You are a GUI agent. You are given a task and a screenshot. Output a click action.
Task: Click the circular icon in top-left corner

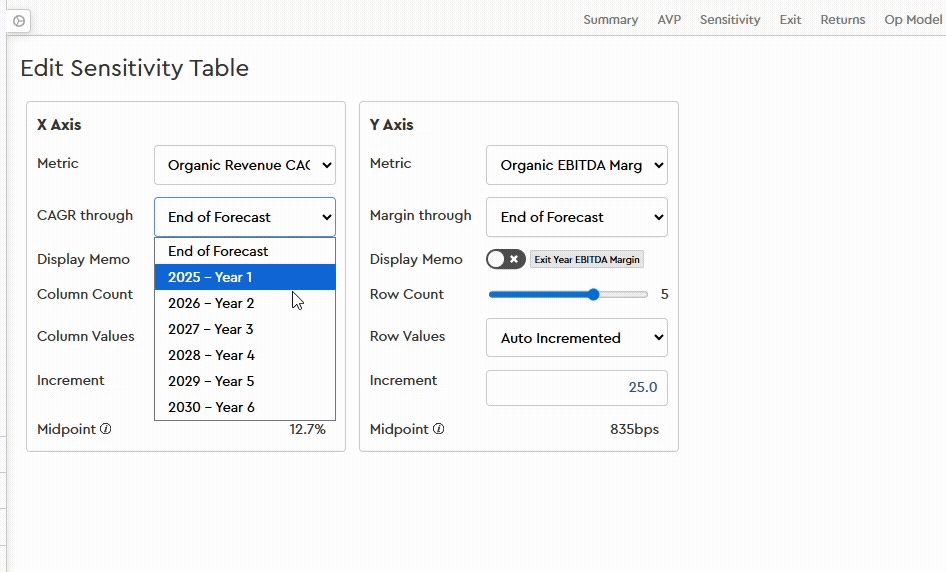(19, 21)
